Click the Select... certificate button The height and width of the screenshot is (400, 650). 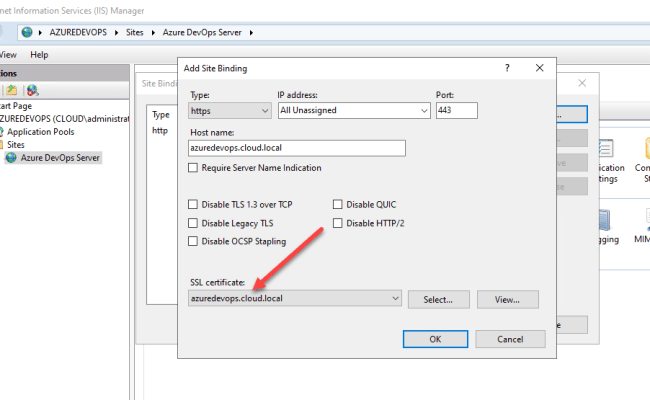click(439, 299)
